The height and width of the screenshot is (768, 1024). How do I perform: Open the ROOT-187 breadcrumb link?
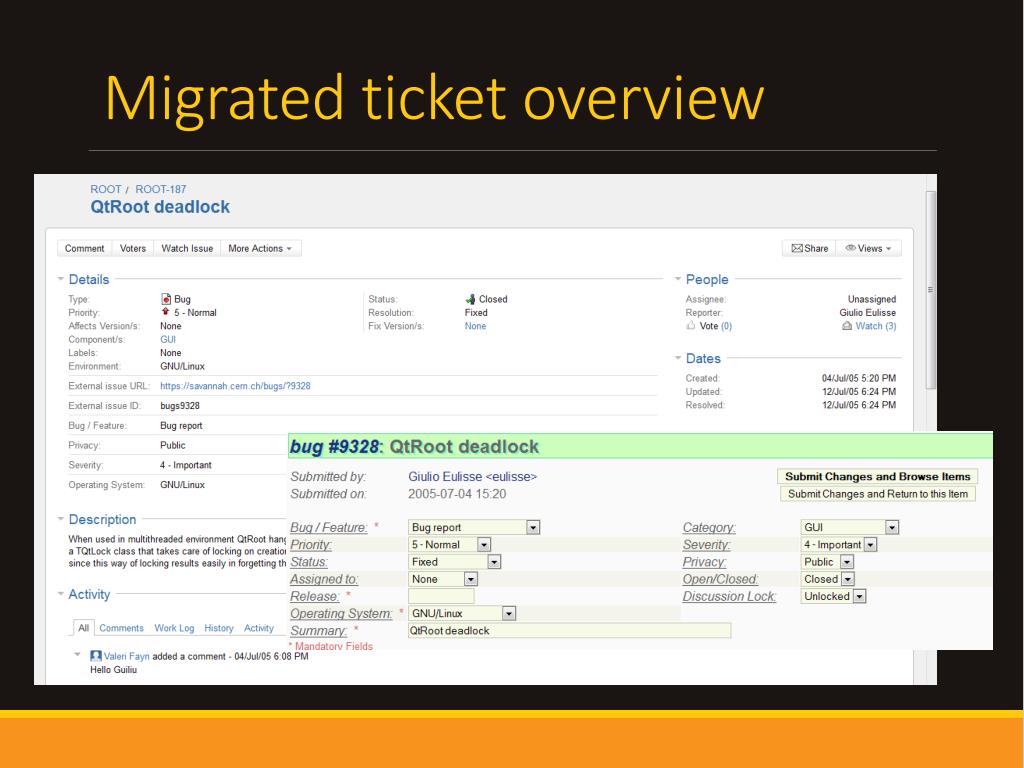(161, 189)
